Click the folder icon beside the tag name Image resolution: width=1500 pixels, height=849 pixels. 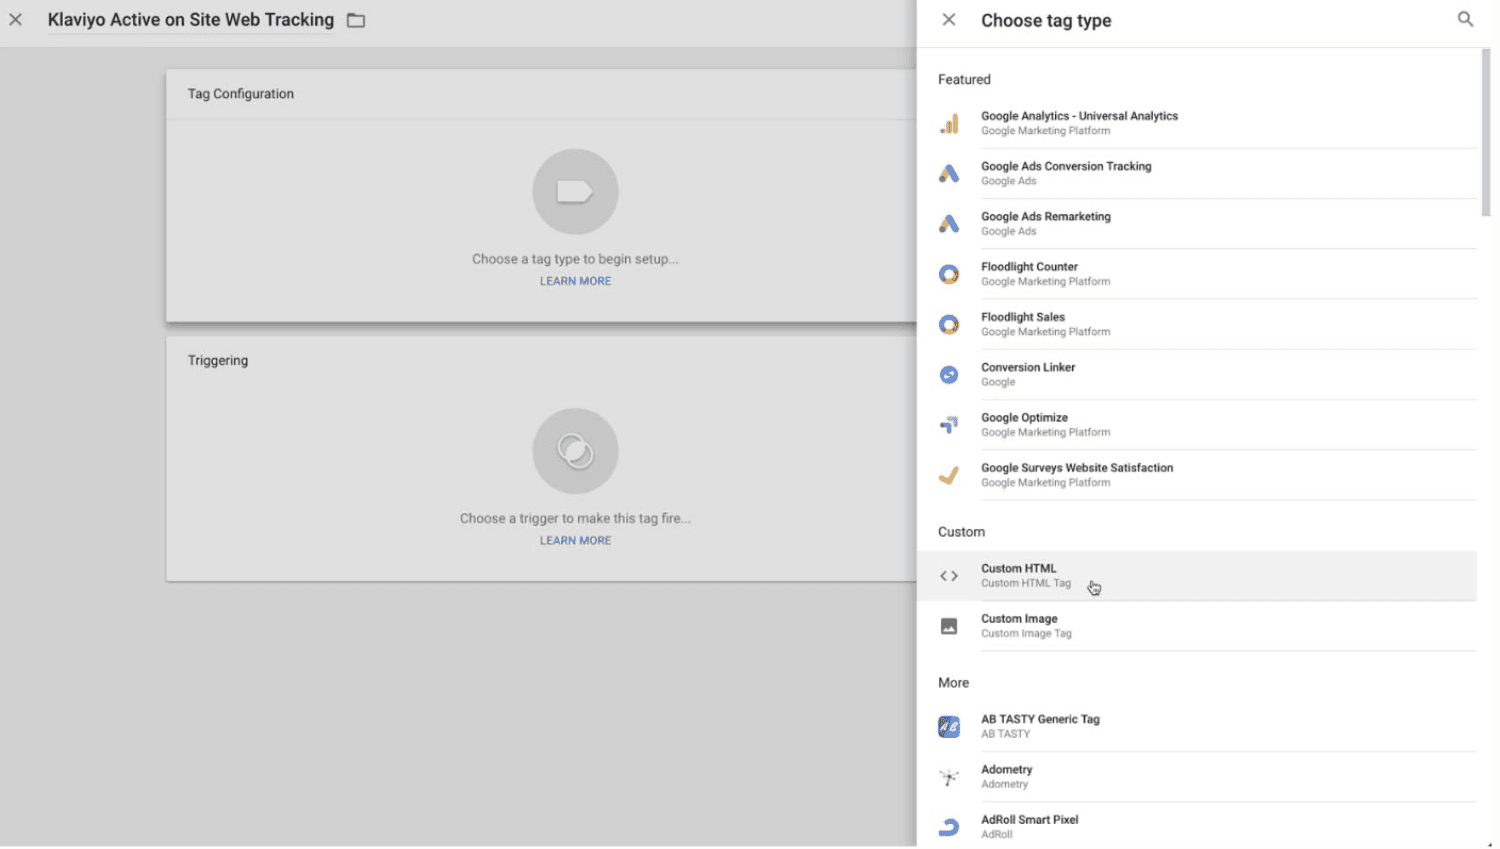(356, 20)
